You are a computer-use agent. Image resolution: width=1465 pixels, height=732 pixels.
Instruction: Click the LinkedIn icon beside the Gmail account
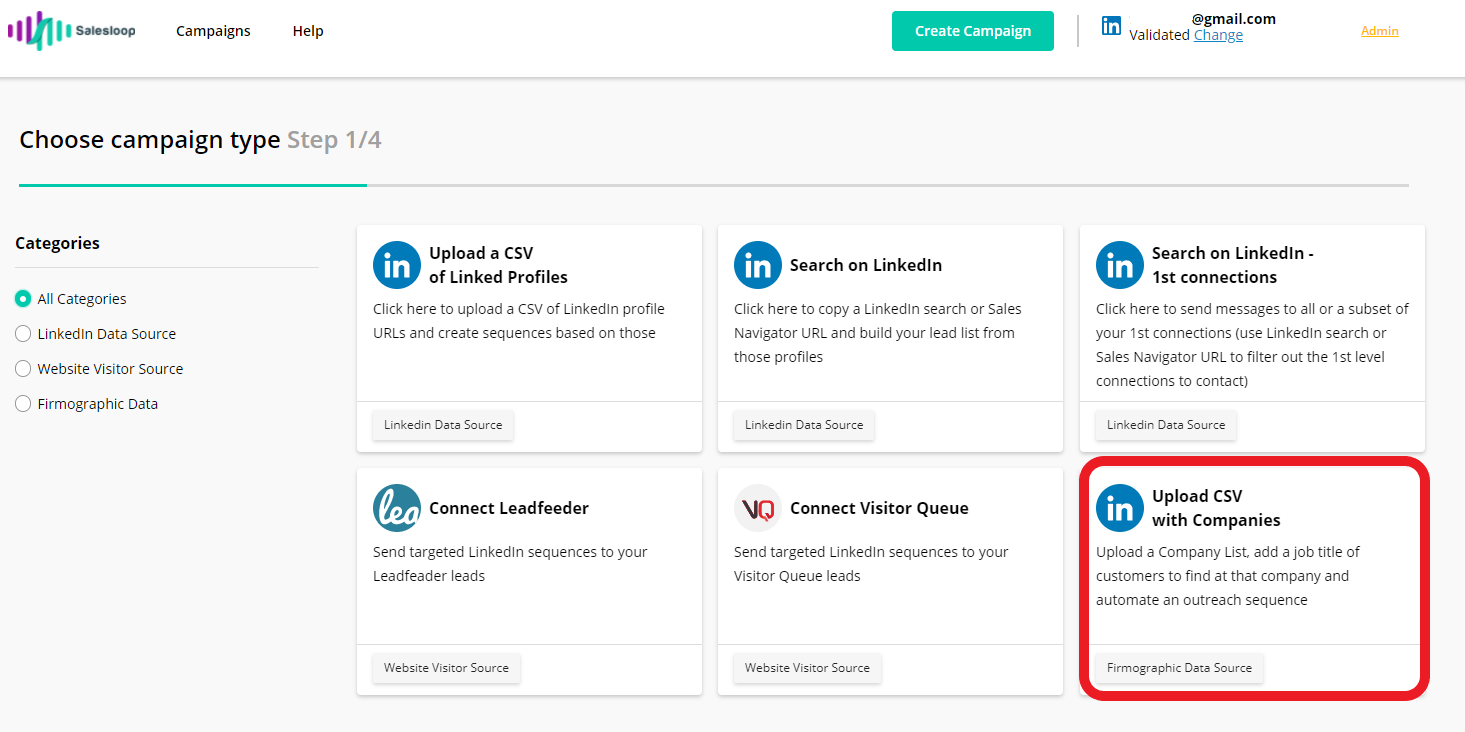(x=1111, y=26)
